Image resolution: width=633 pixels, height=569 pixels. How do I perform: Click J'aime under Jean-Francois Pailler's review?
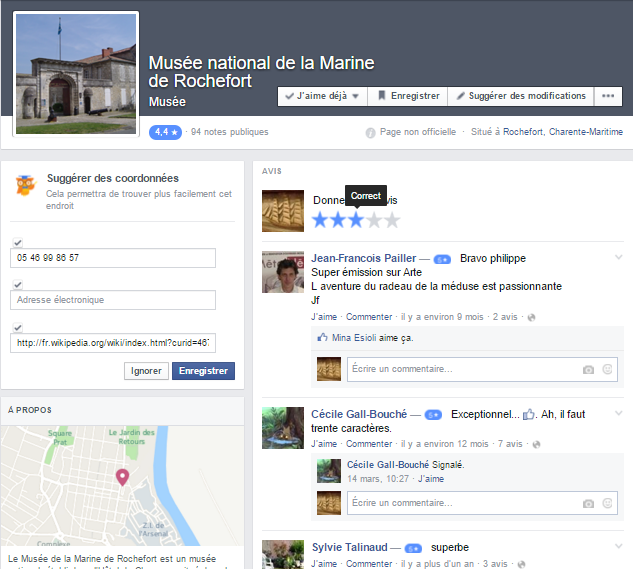coord(324,317)
